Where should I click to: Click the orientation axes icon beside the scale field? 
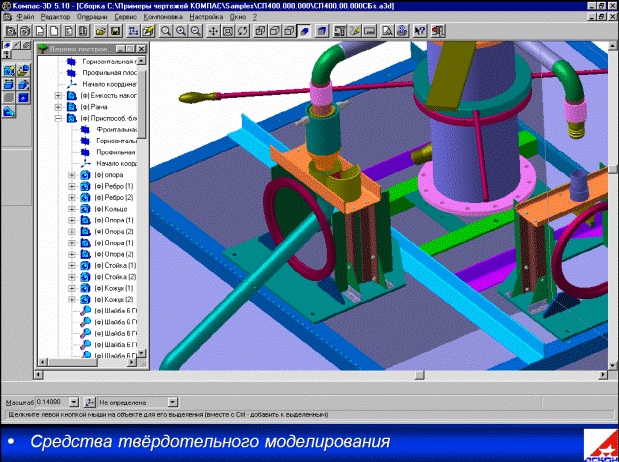89,402
